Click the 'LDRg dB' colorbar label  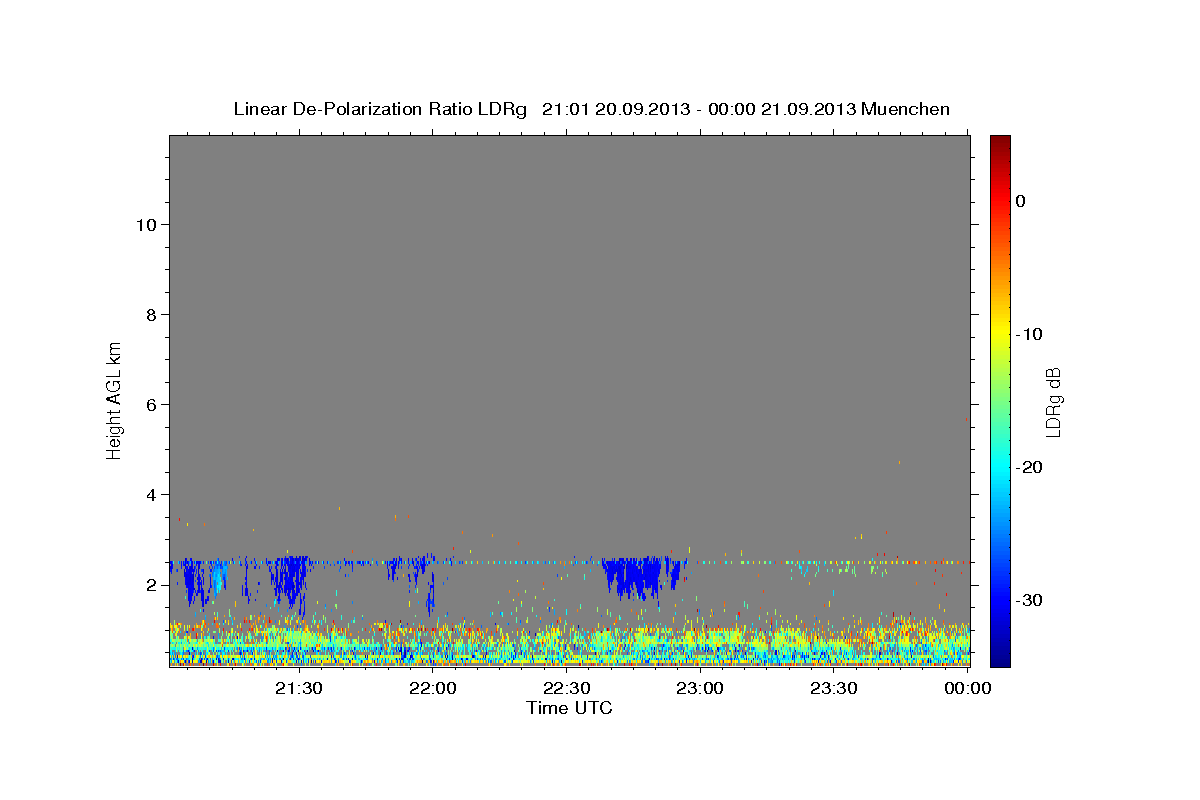tap(1052, 402)
